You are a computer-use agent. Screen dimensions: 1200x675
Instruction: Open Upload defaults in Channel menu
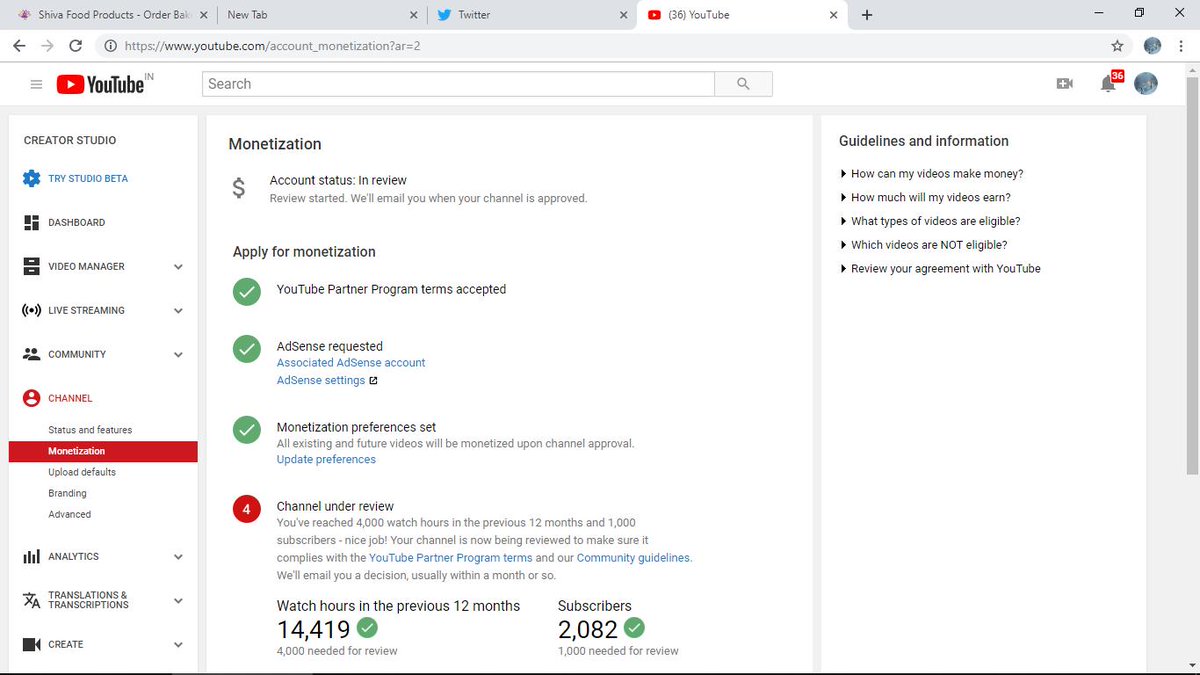coord(82,472)
